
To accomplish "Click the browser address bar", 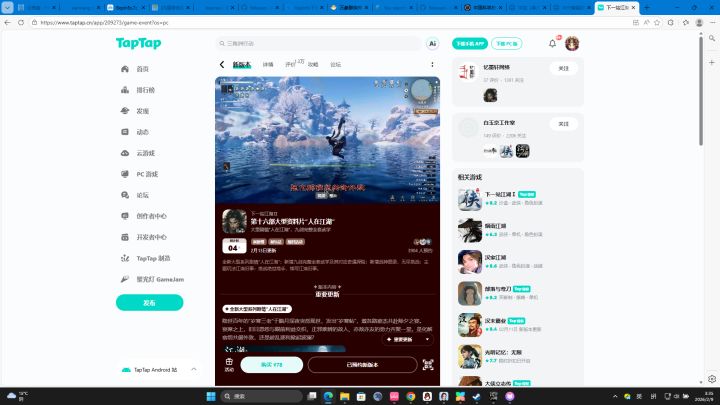I will tap(331, 22).
